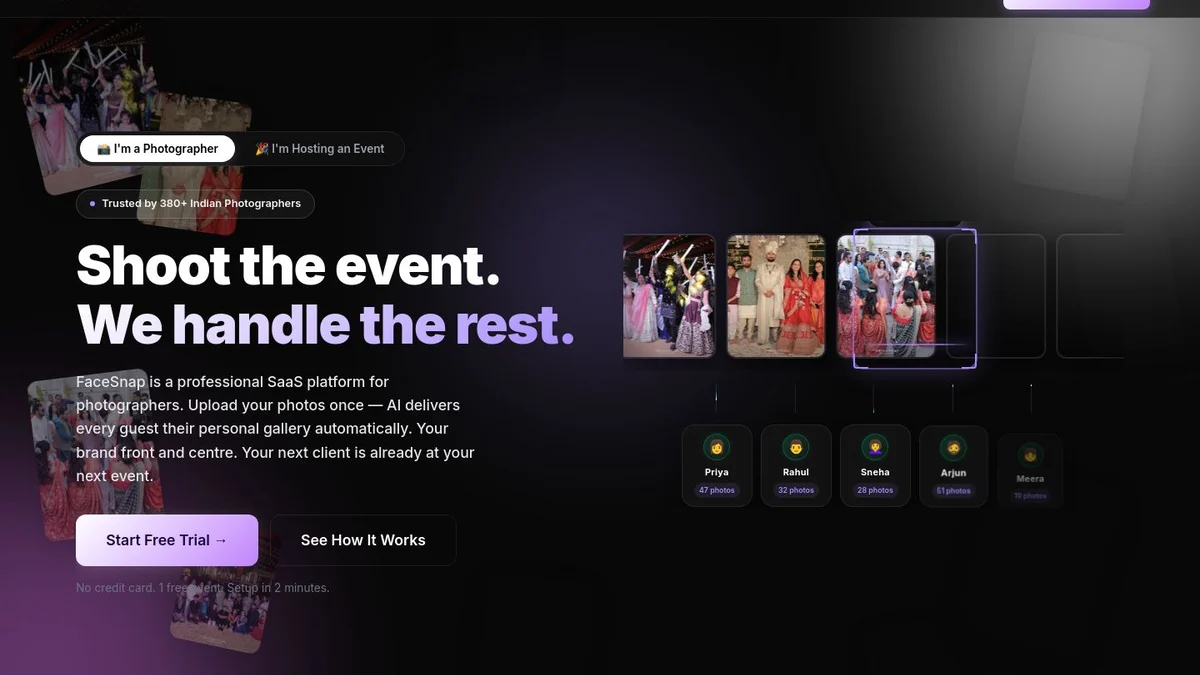Click the 28 photos label under Sneha
This screenshot has height=675, width=1200.
tap(875, 490)
